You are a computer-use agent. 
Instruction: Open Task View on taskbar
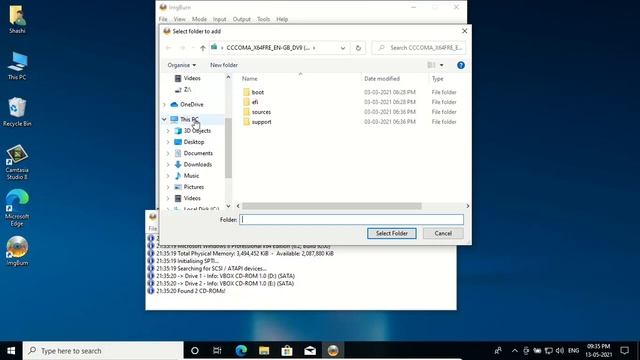point(217,351)
